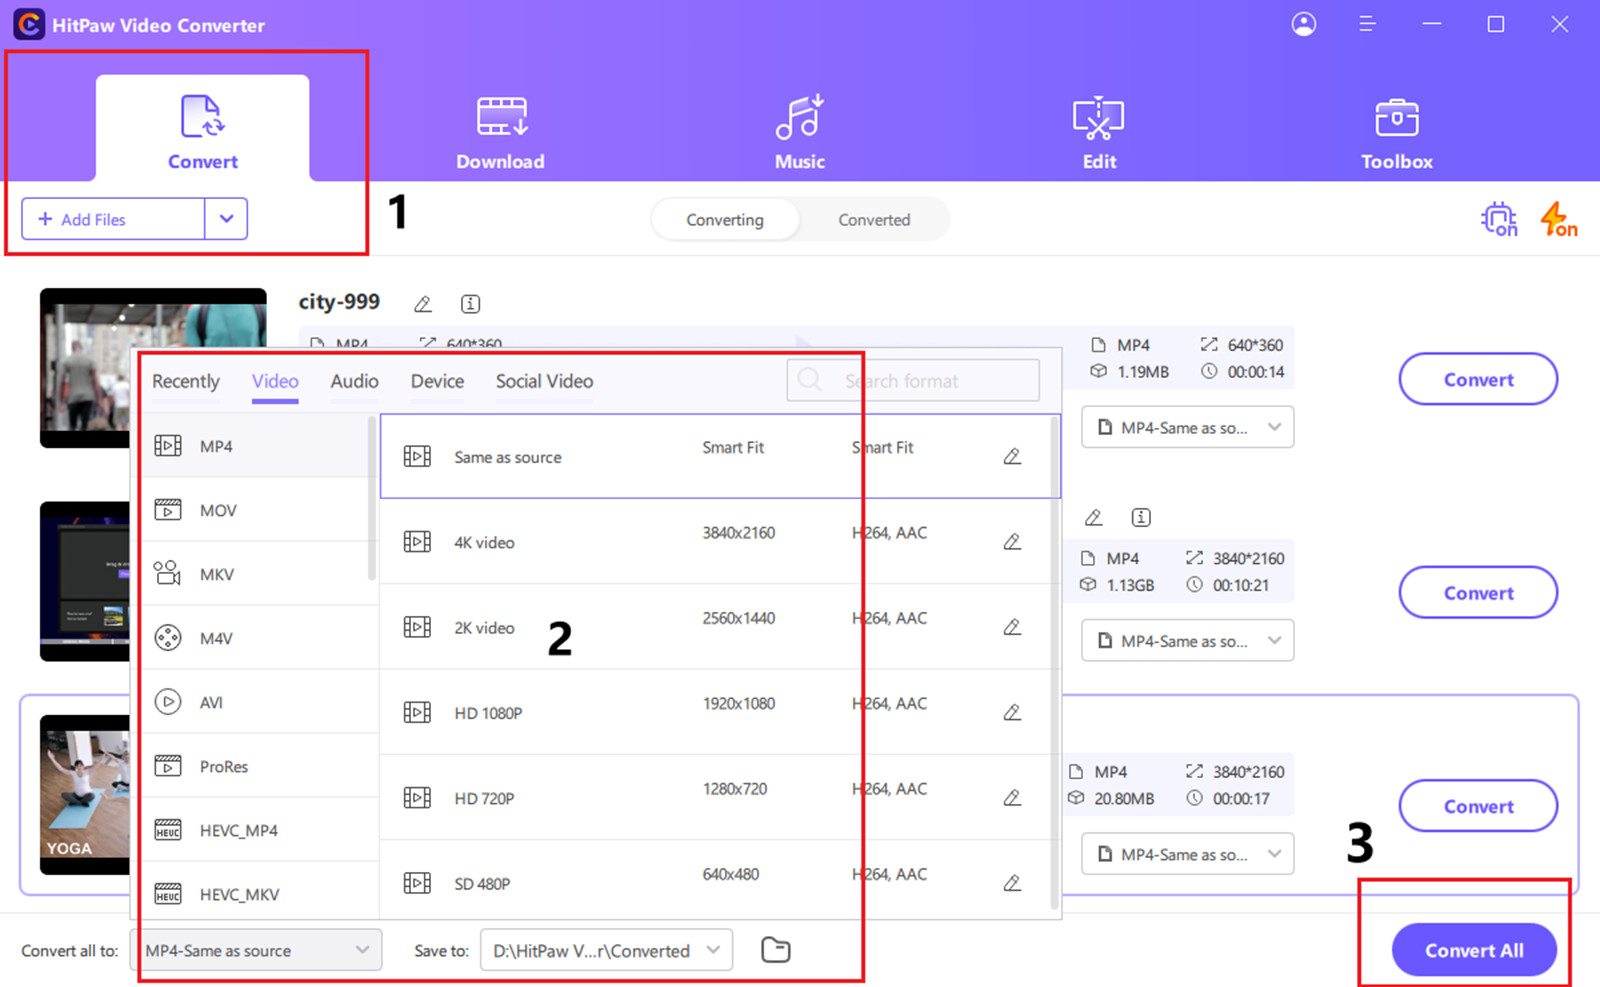Convert the 10:21 long video
Viewport: 1600px width, 987px height.
click(1478, 592)
